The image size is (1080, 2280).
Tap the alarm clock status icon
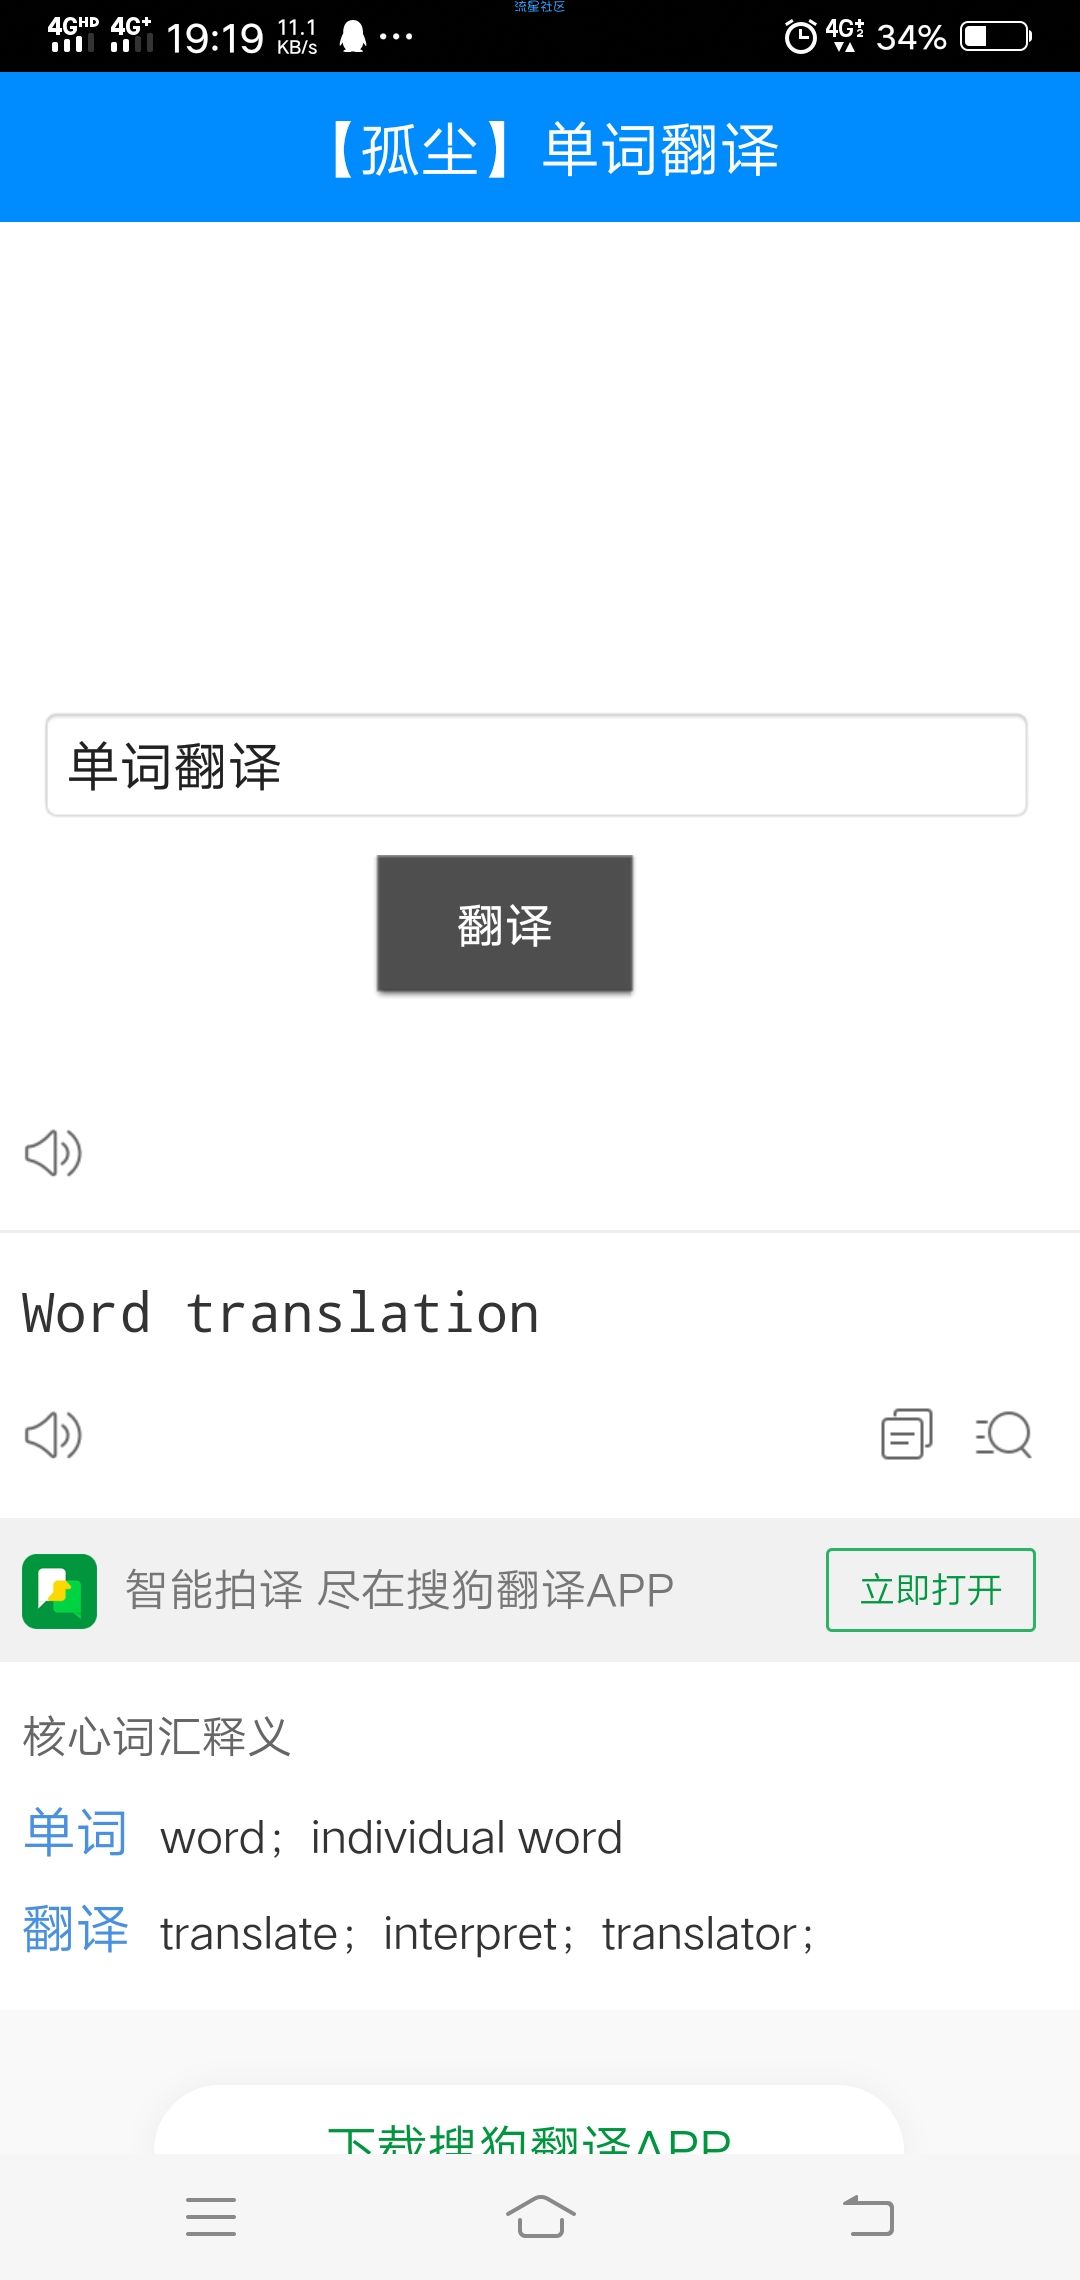[800, 37]
